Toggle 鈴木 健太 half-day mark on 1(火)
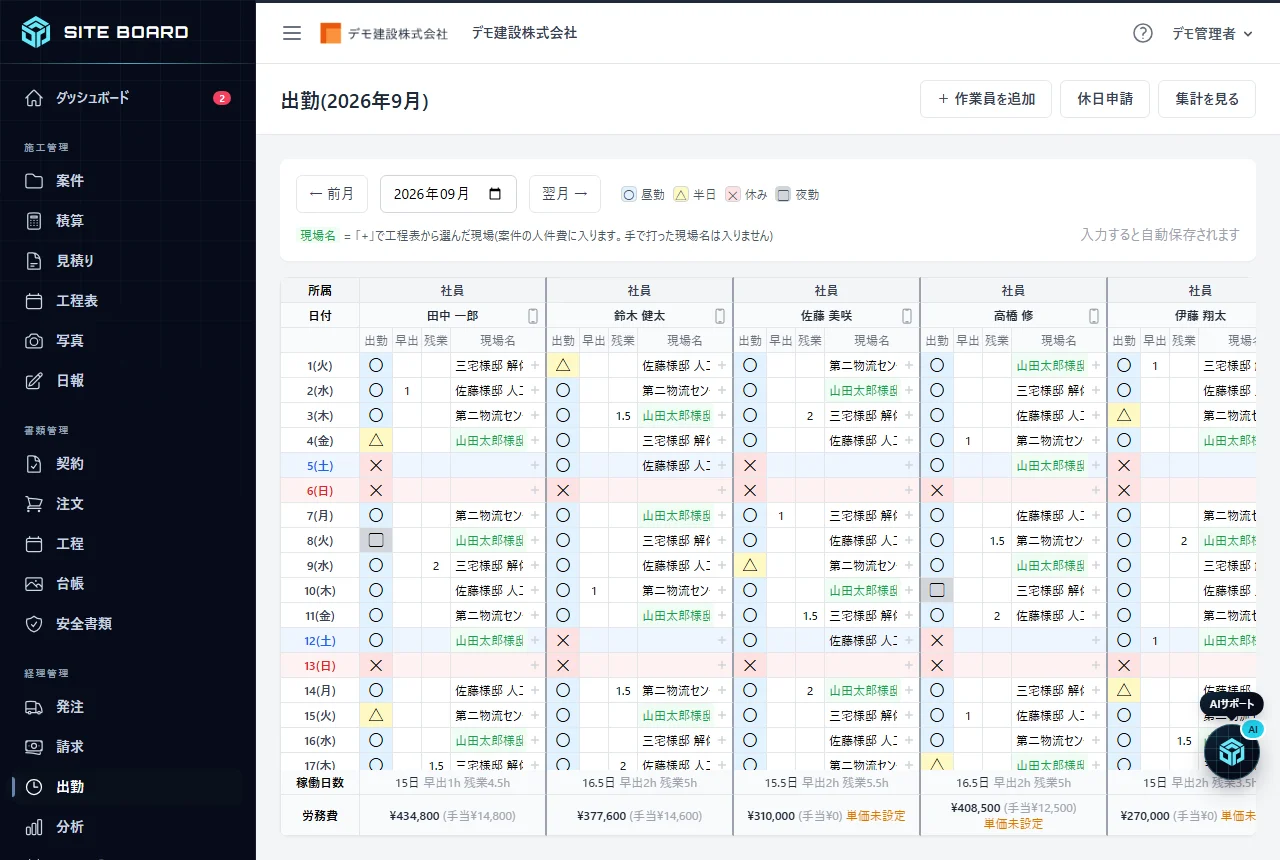 click(x=563, y=366)
